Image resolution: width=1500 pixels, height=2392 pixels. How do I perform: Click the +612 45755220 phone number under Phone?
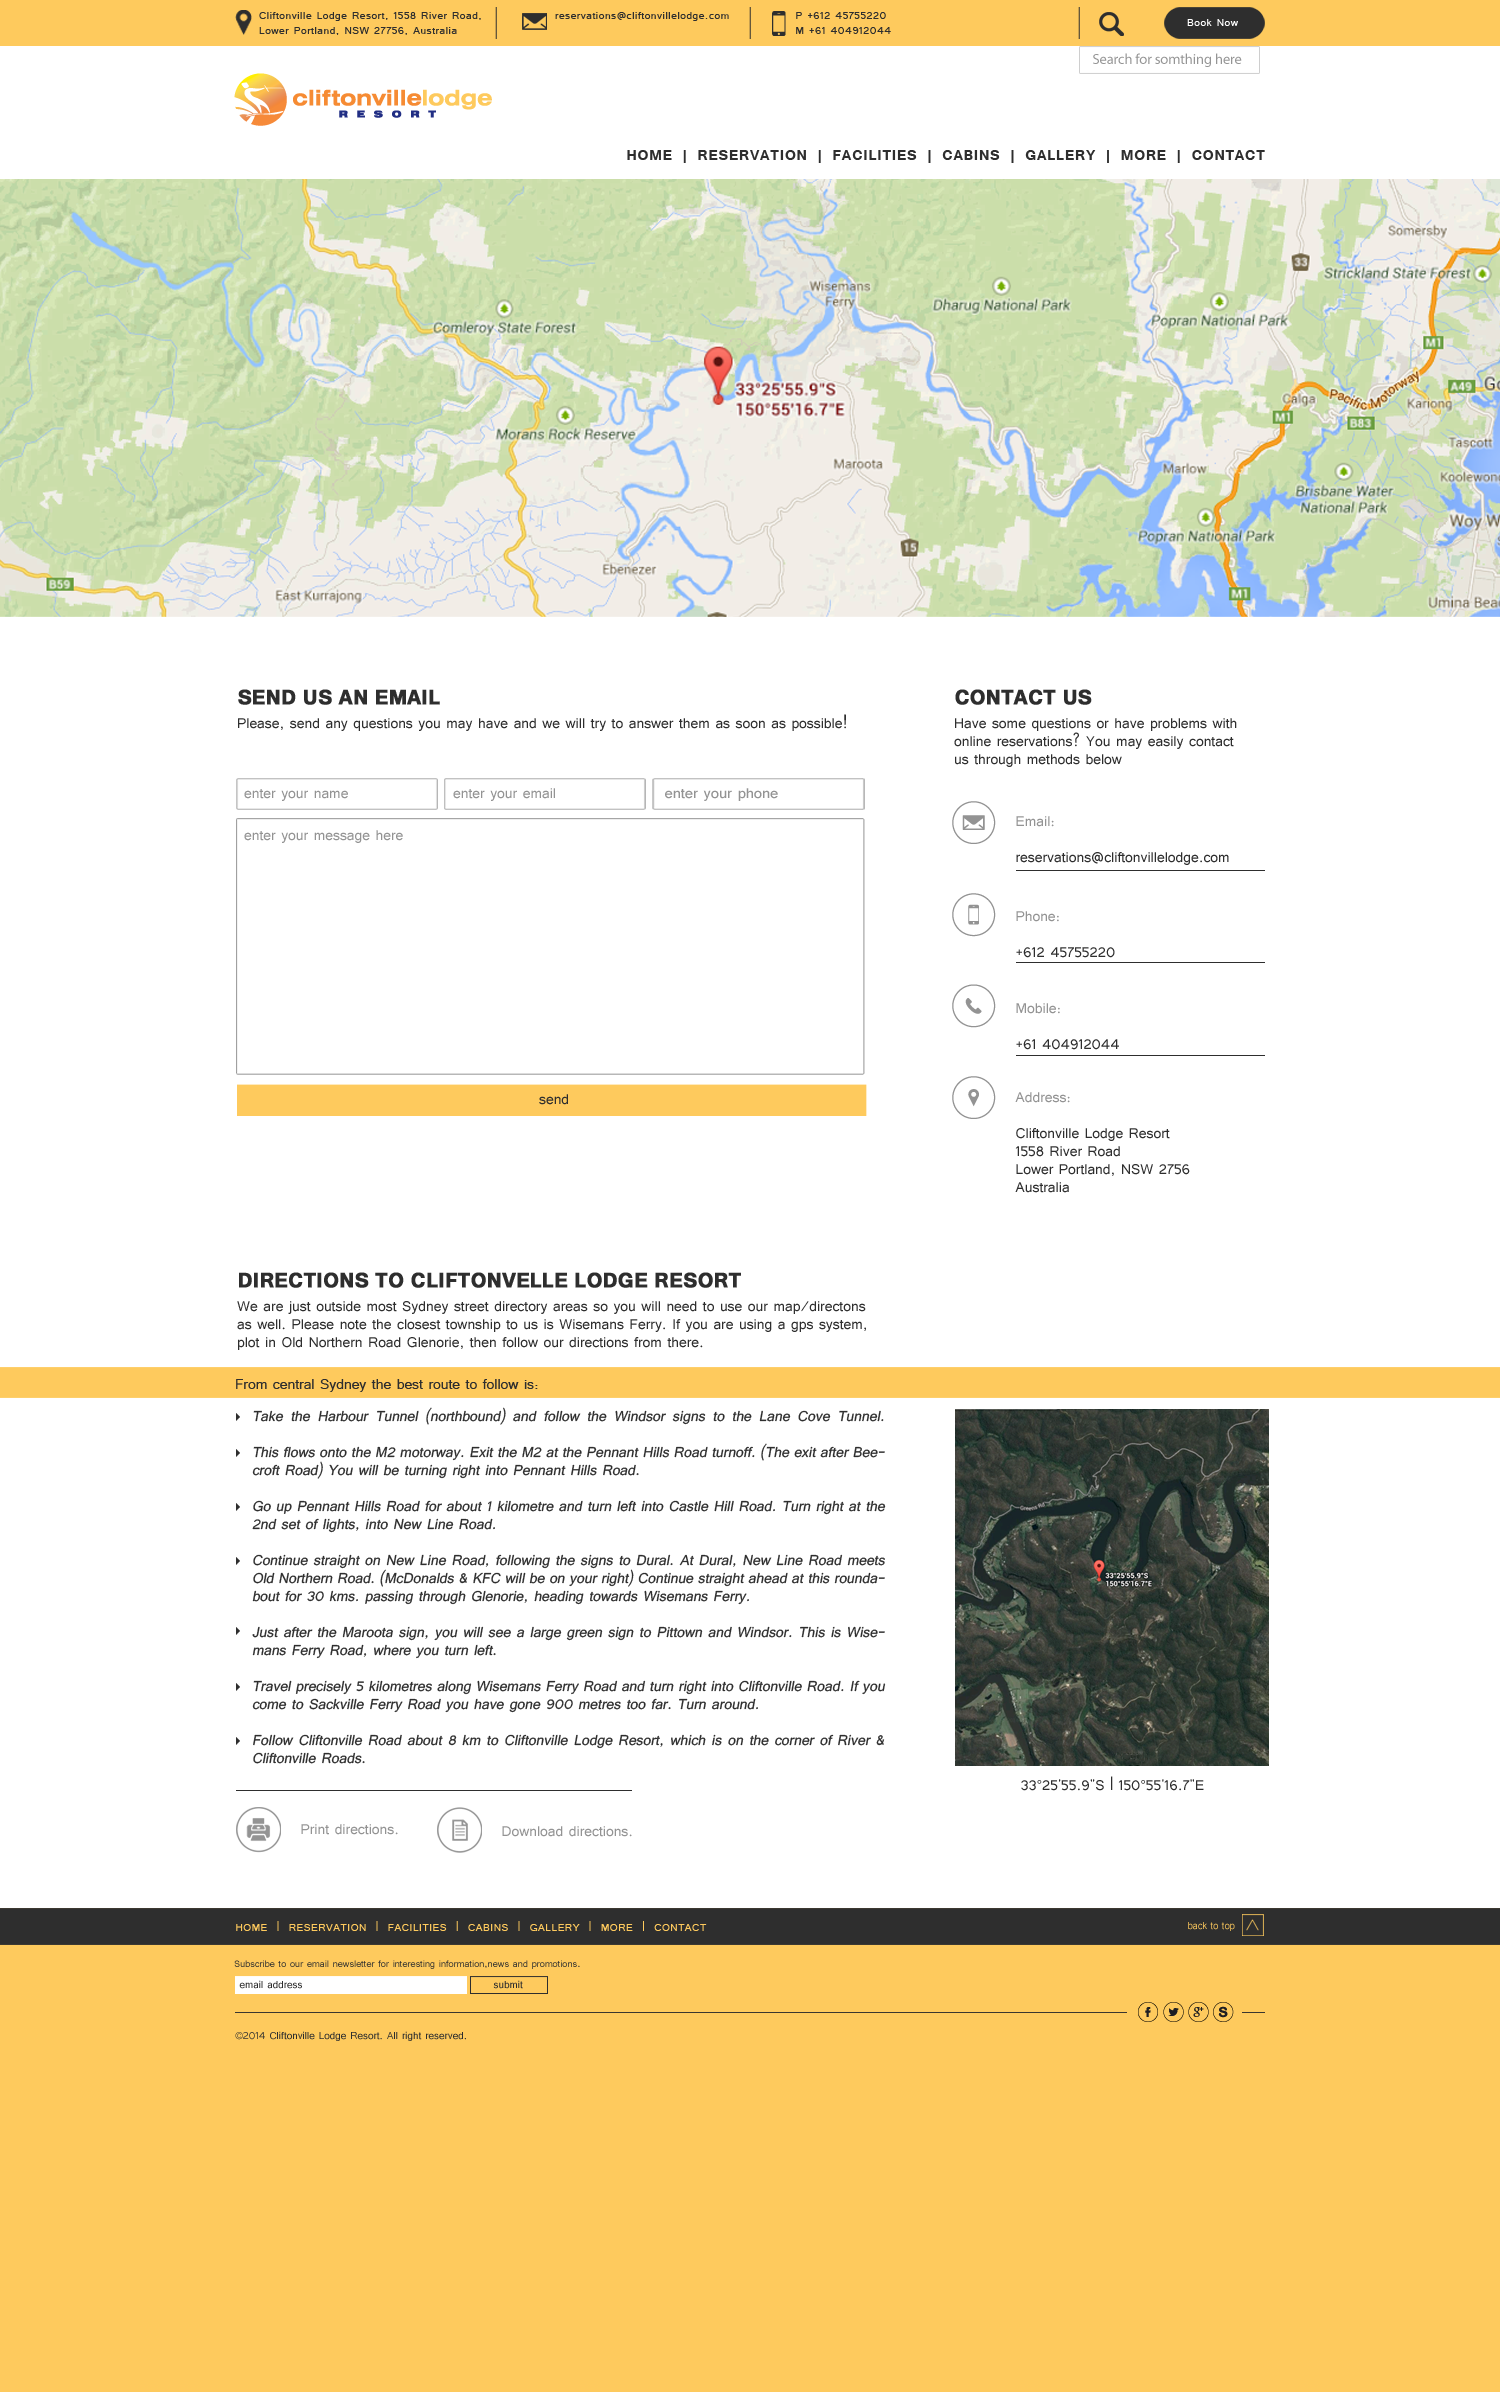point(1065,952)
